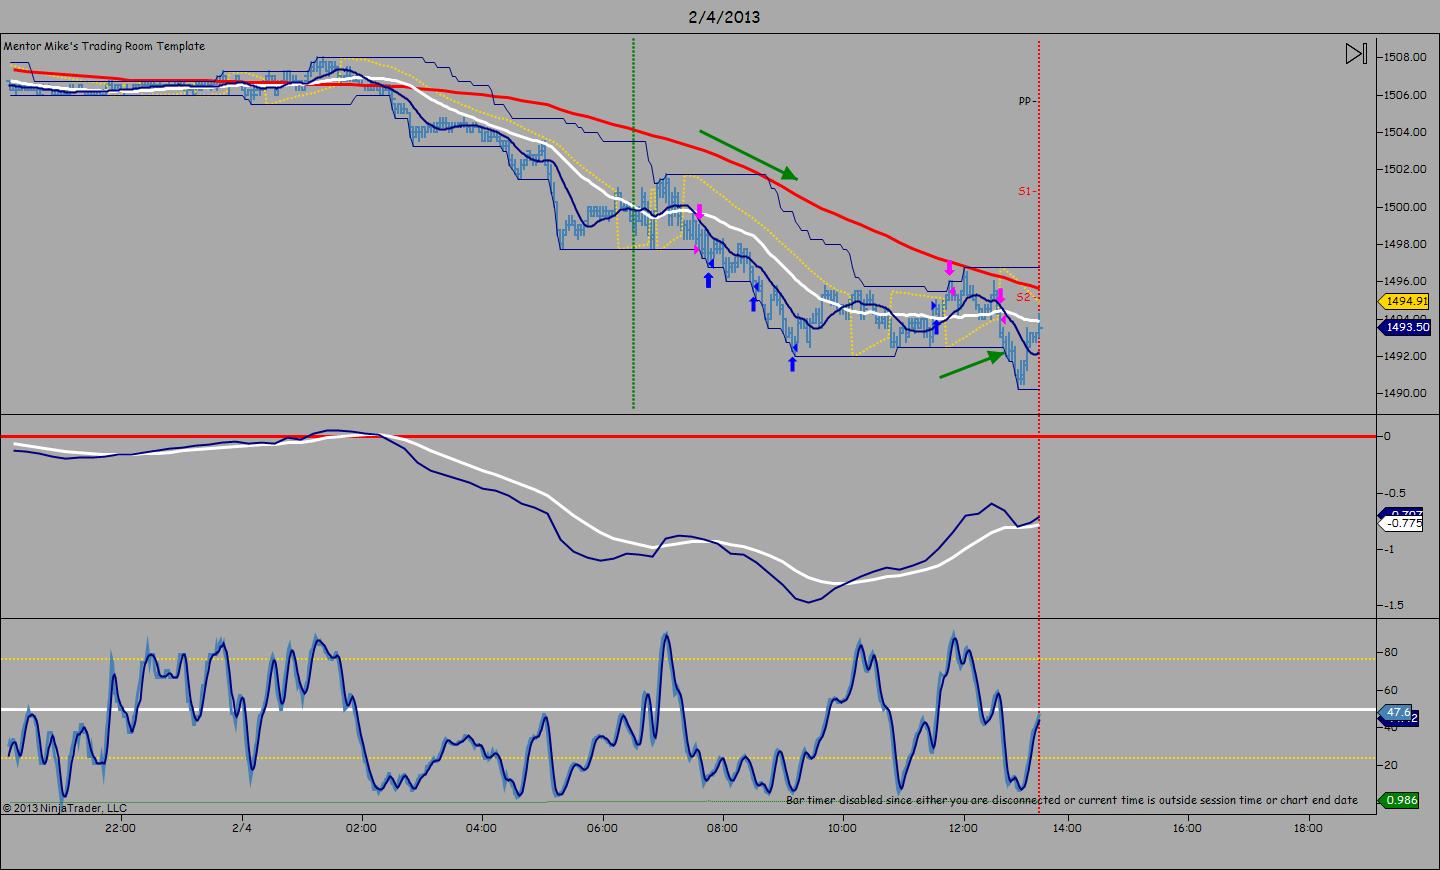Screen dimensions: 1440x870
Task: Click the 1492.00 price axis label
Action: coord(1405,356)
